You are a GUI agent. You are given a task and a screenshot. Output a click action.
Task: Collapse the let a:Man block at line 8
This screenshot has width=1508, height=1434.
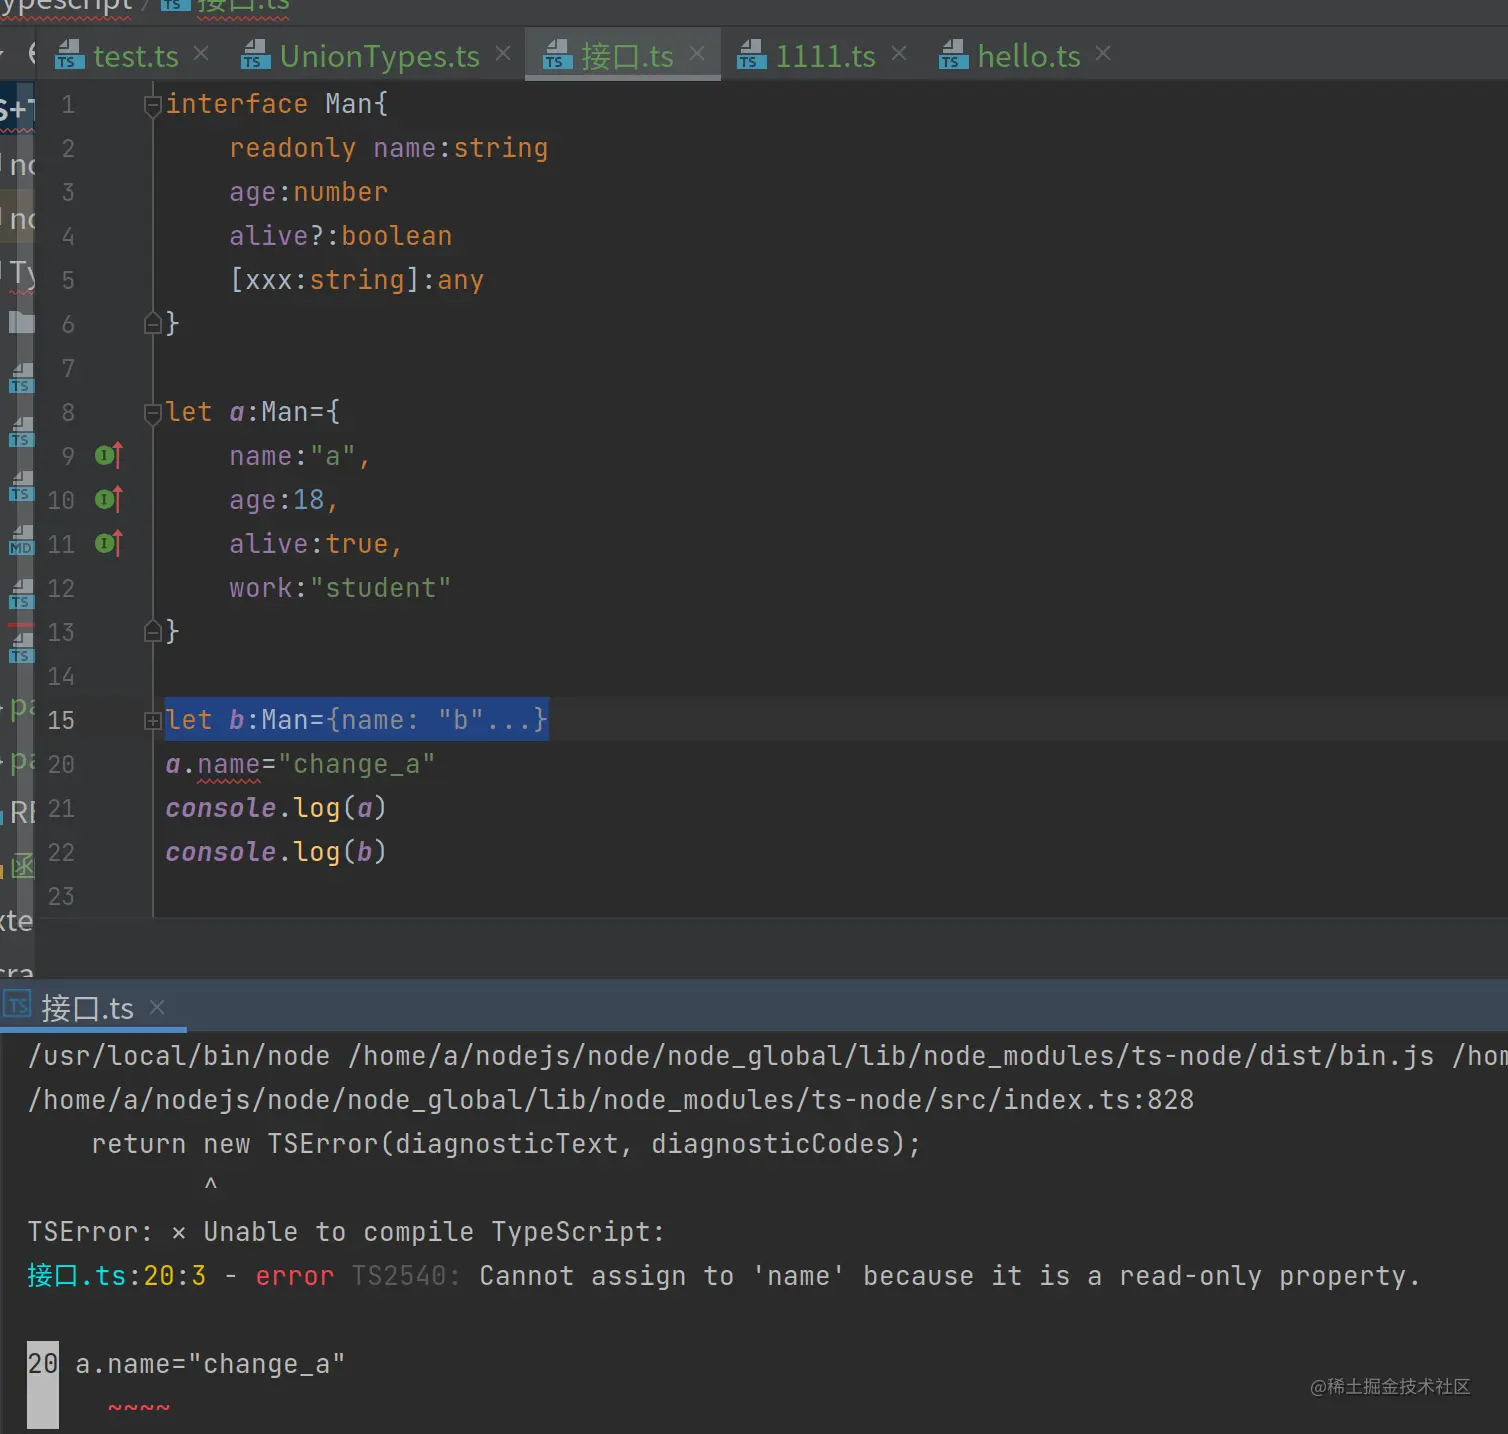153,412
